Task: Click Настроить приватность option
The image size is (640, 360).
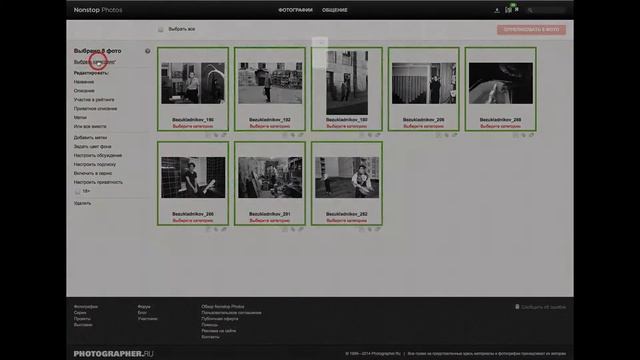Action: point(98,182)
